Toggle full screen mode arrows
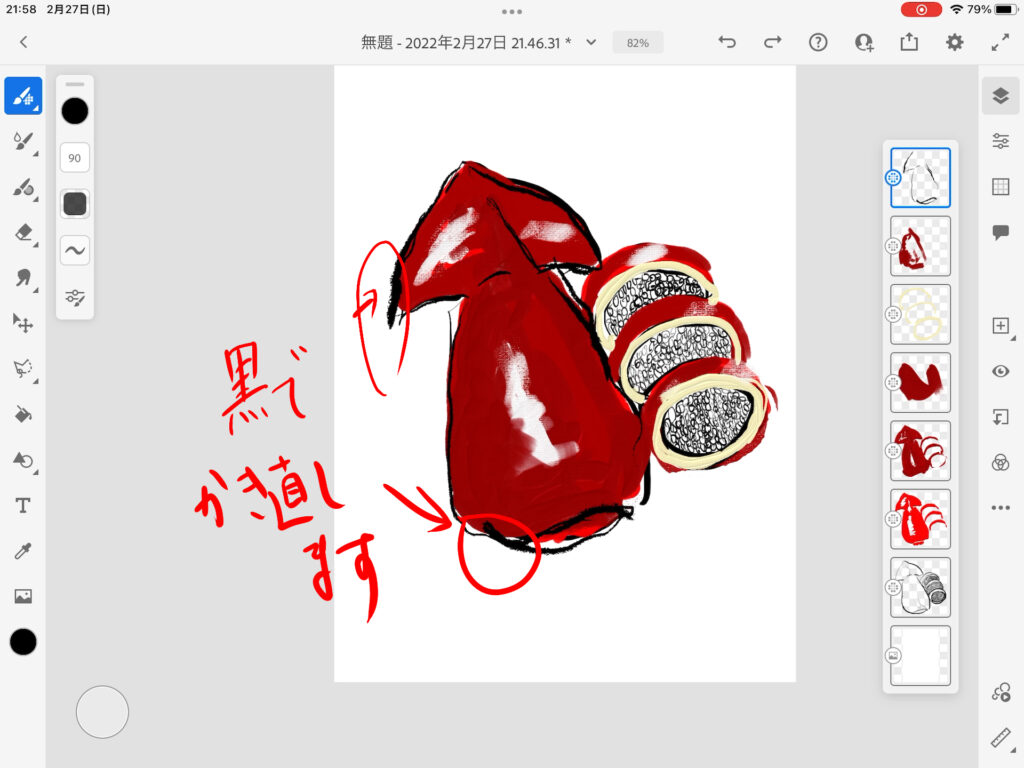 (1000, 42)
